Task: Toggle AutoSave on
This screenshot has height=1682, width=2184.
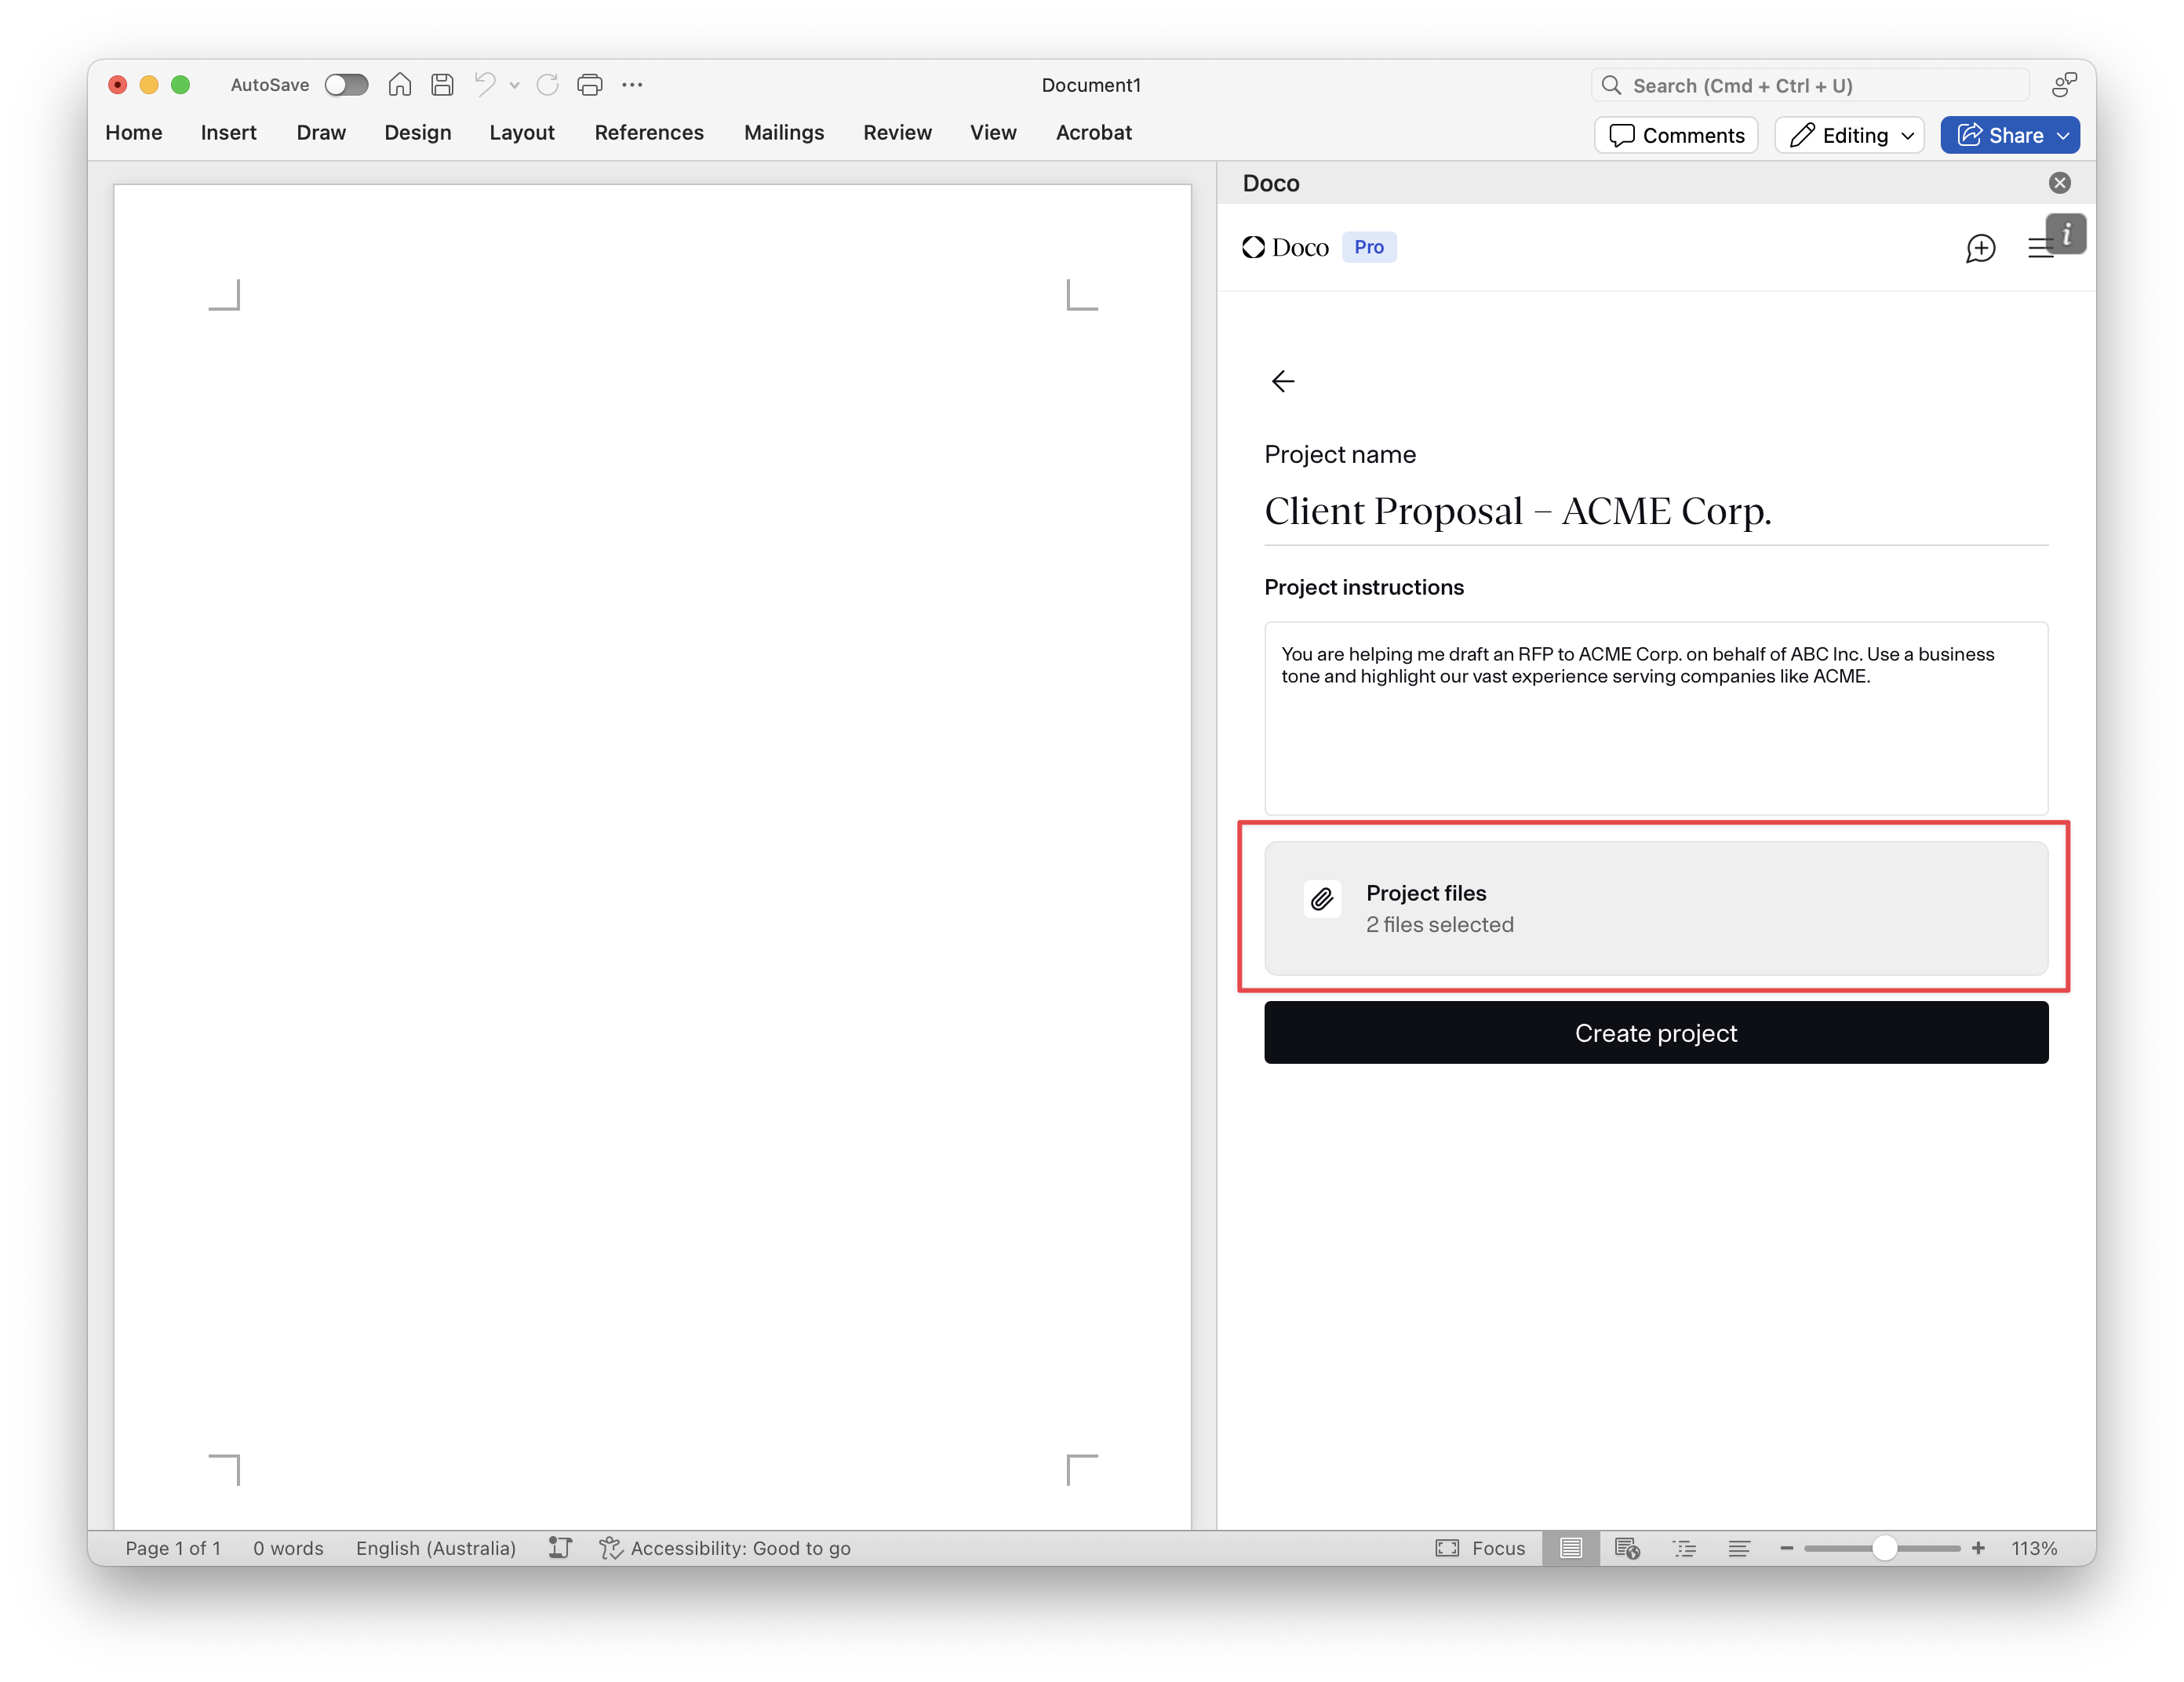Action: point(347,85)
